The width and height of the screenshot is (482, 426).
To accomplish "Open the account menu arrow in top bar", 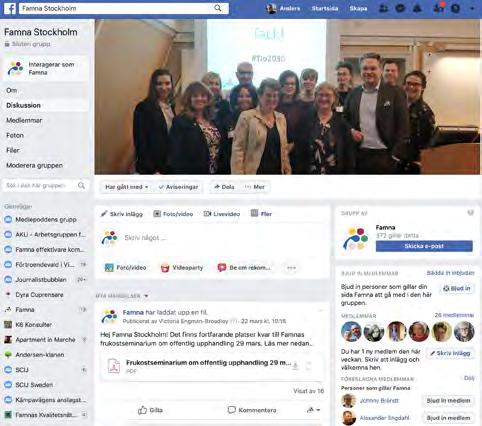I will point(472,9).
